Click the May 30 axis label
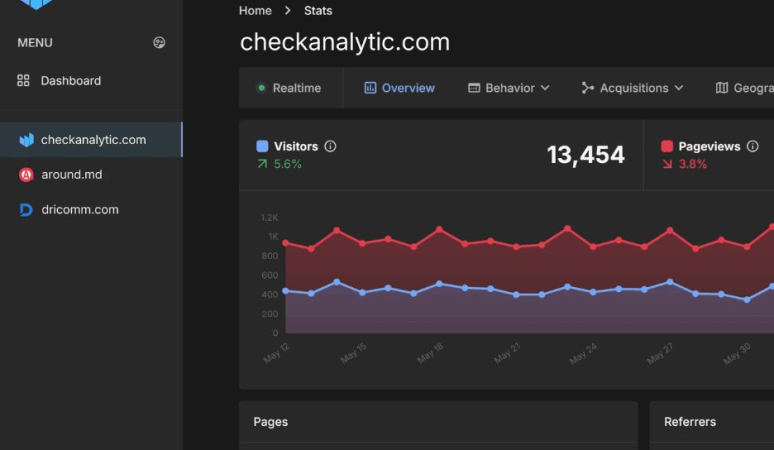 coord(737,353)
